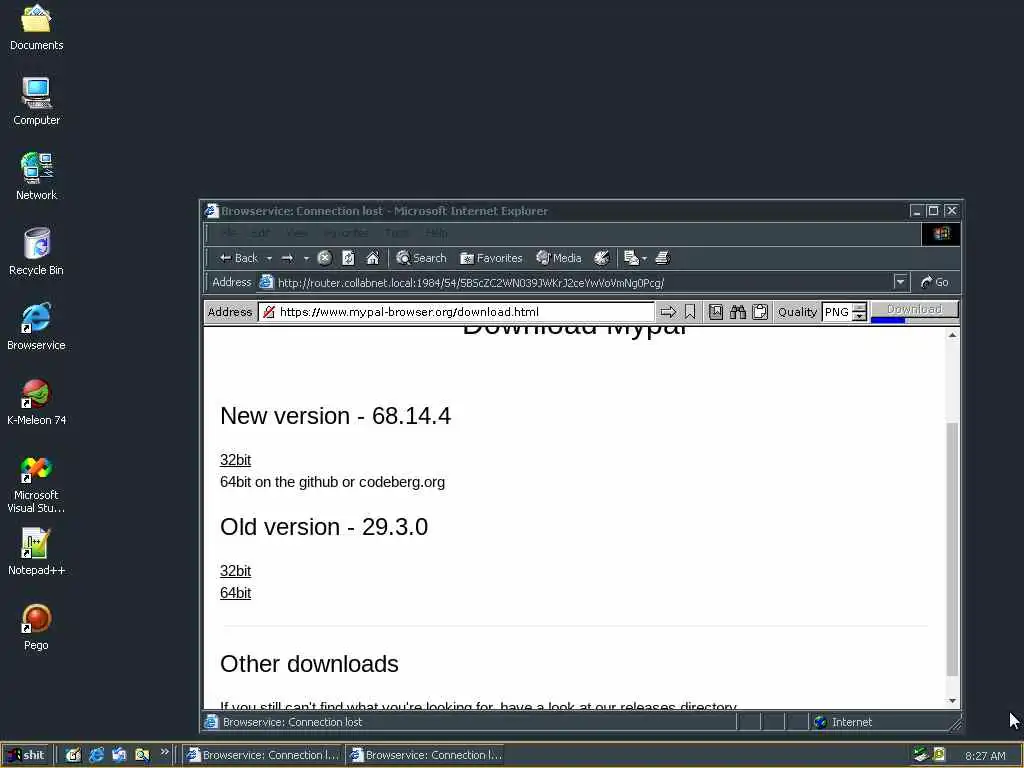Open the History icon in IE toolbar
1024x768 pixels.
tap(601, 258)
